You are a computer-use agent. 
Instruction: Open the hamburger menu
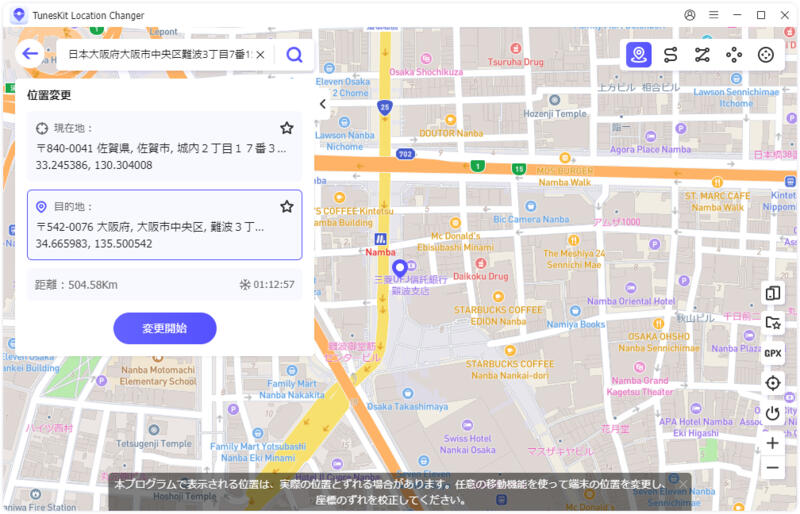(x=714, y=15)
